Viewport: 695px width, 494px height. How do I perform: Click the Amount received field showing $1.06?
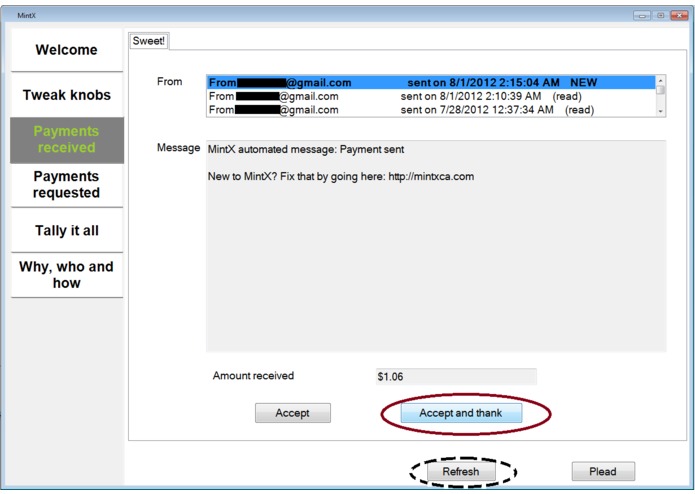456,377
